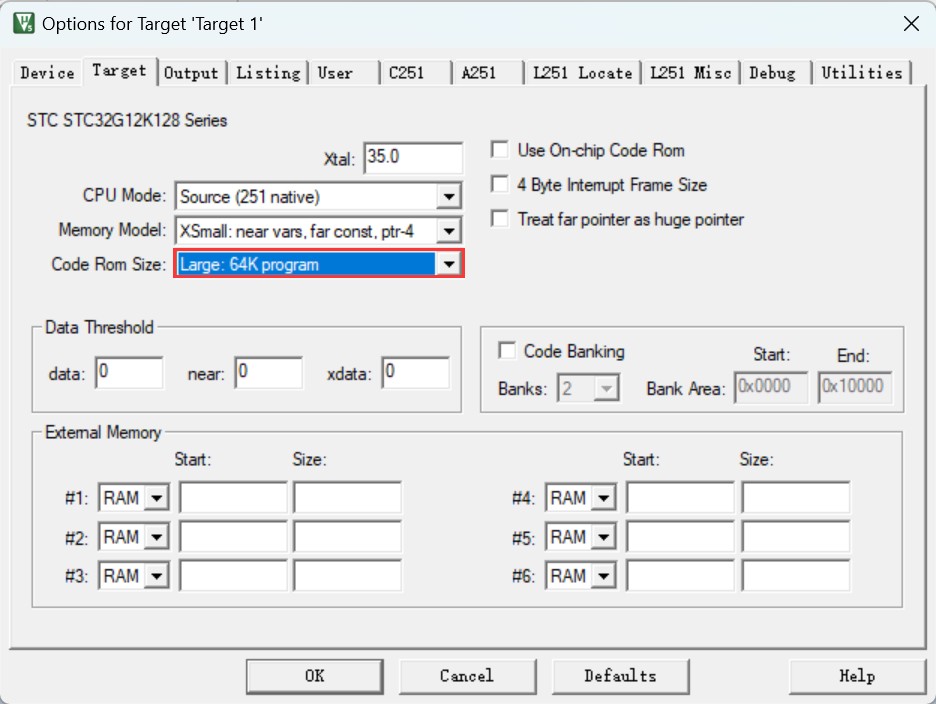Click External Memory #6 Start field
The image size is (936, 704).
[680, 576]
